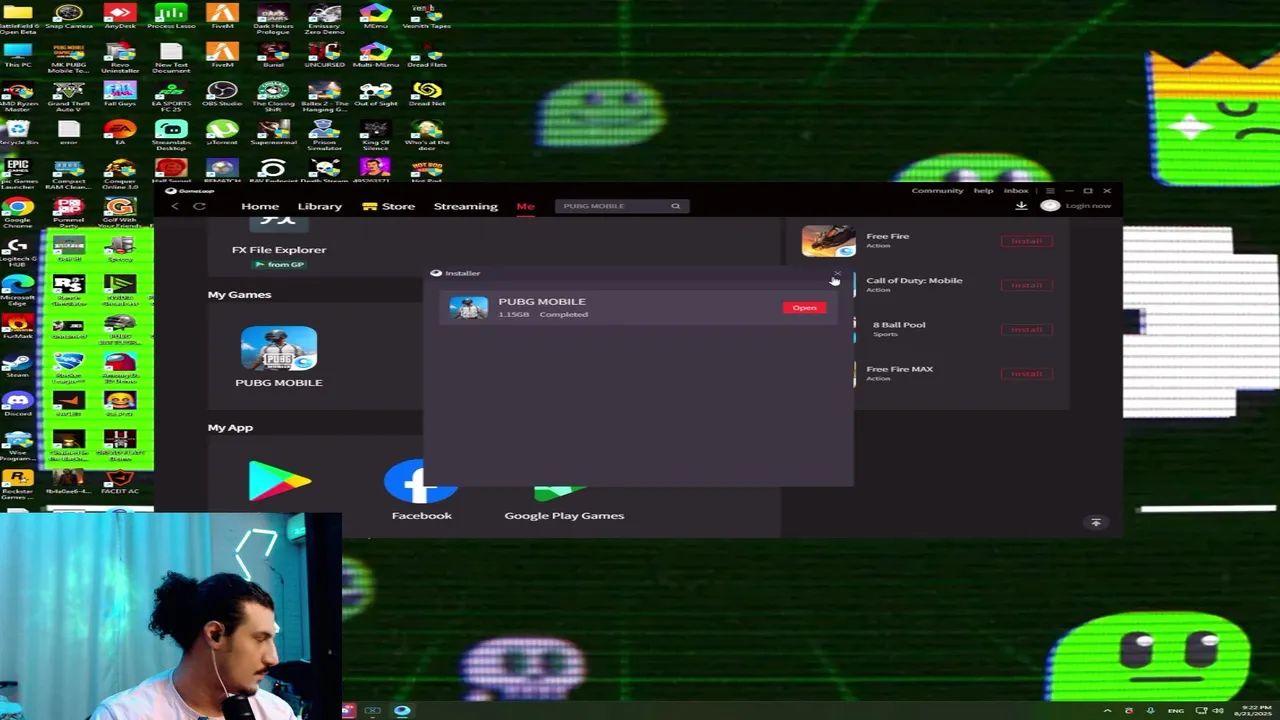Open Grand Theft Auto V shortcut

click(x=68, y=96)
